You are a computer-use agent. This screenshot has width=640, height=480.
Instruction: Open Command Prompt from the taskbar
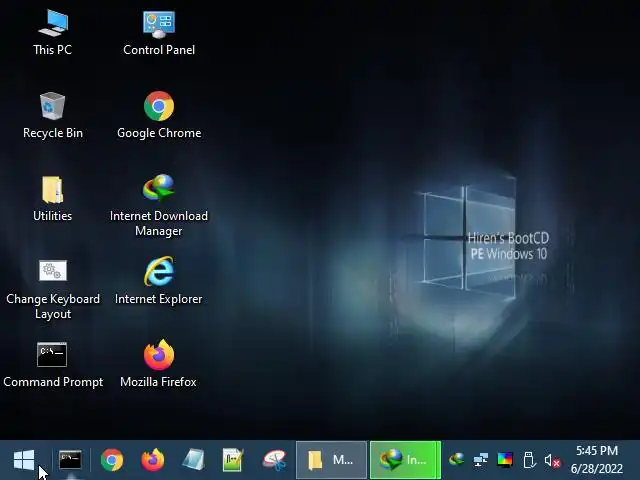[70, 460]
